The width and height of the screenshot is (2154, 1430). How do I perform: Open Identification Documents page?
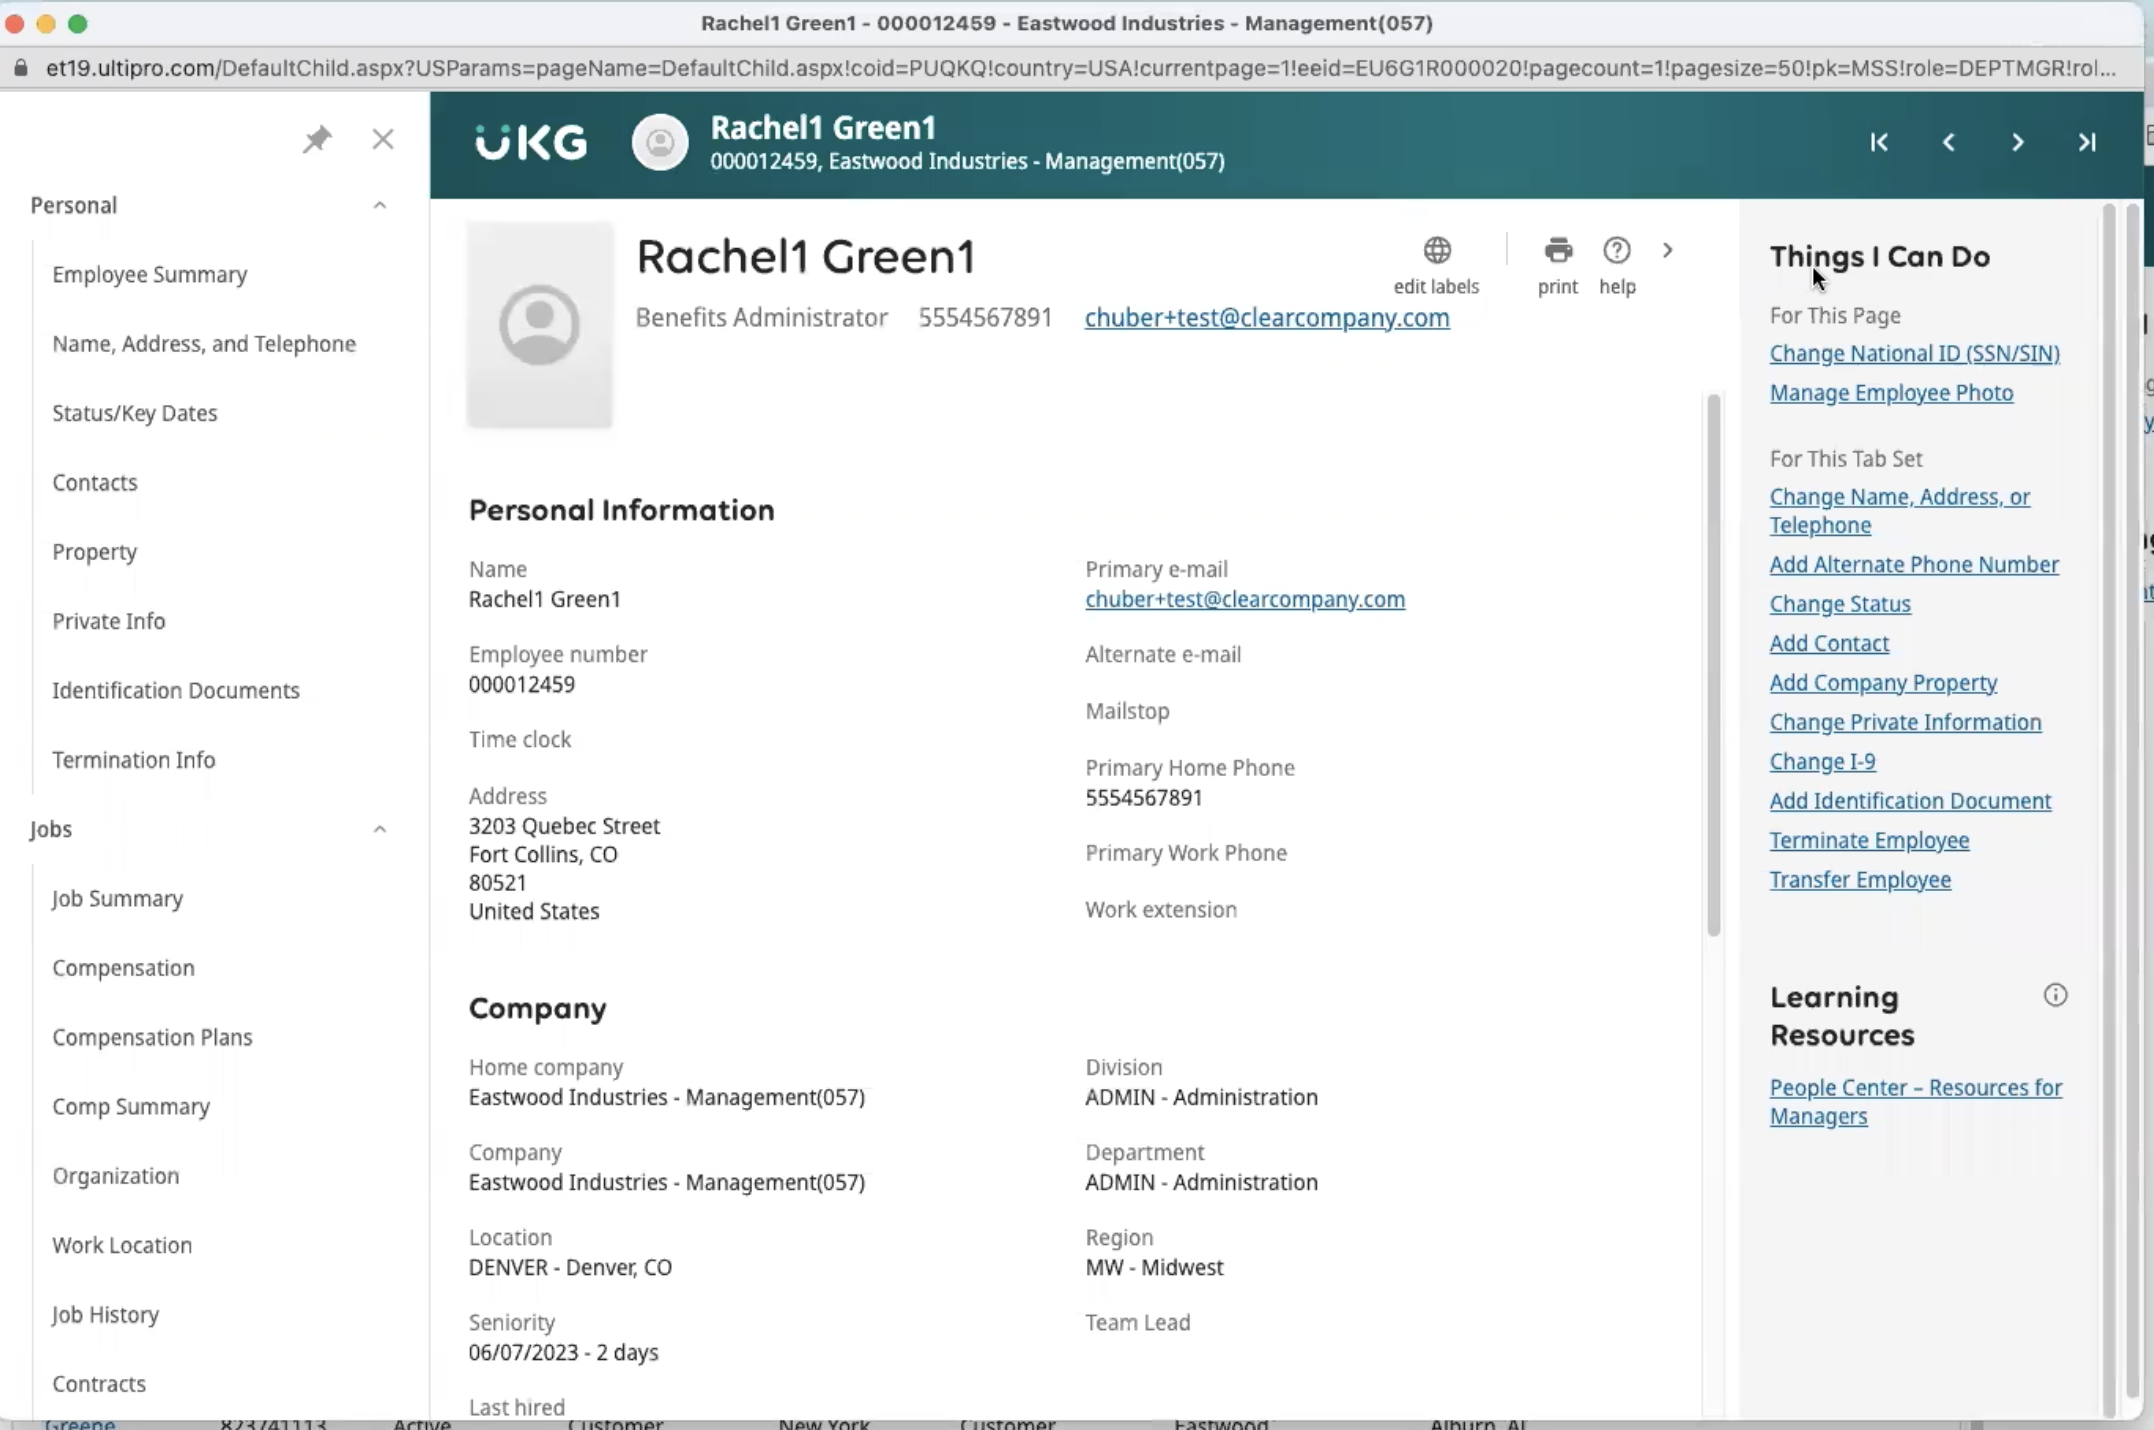pyautogui.click(x=176, y=691)
